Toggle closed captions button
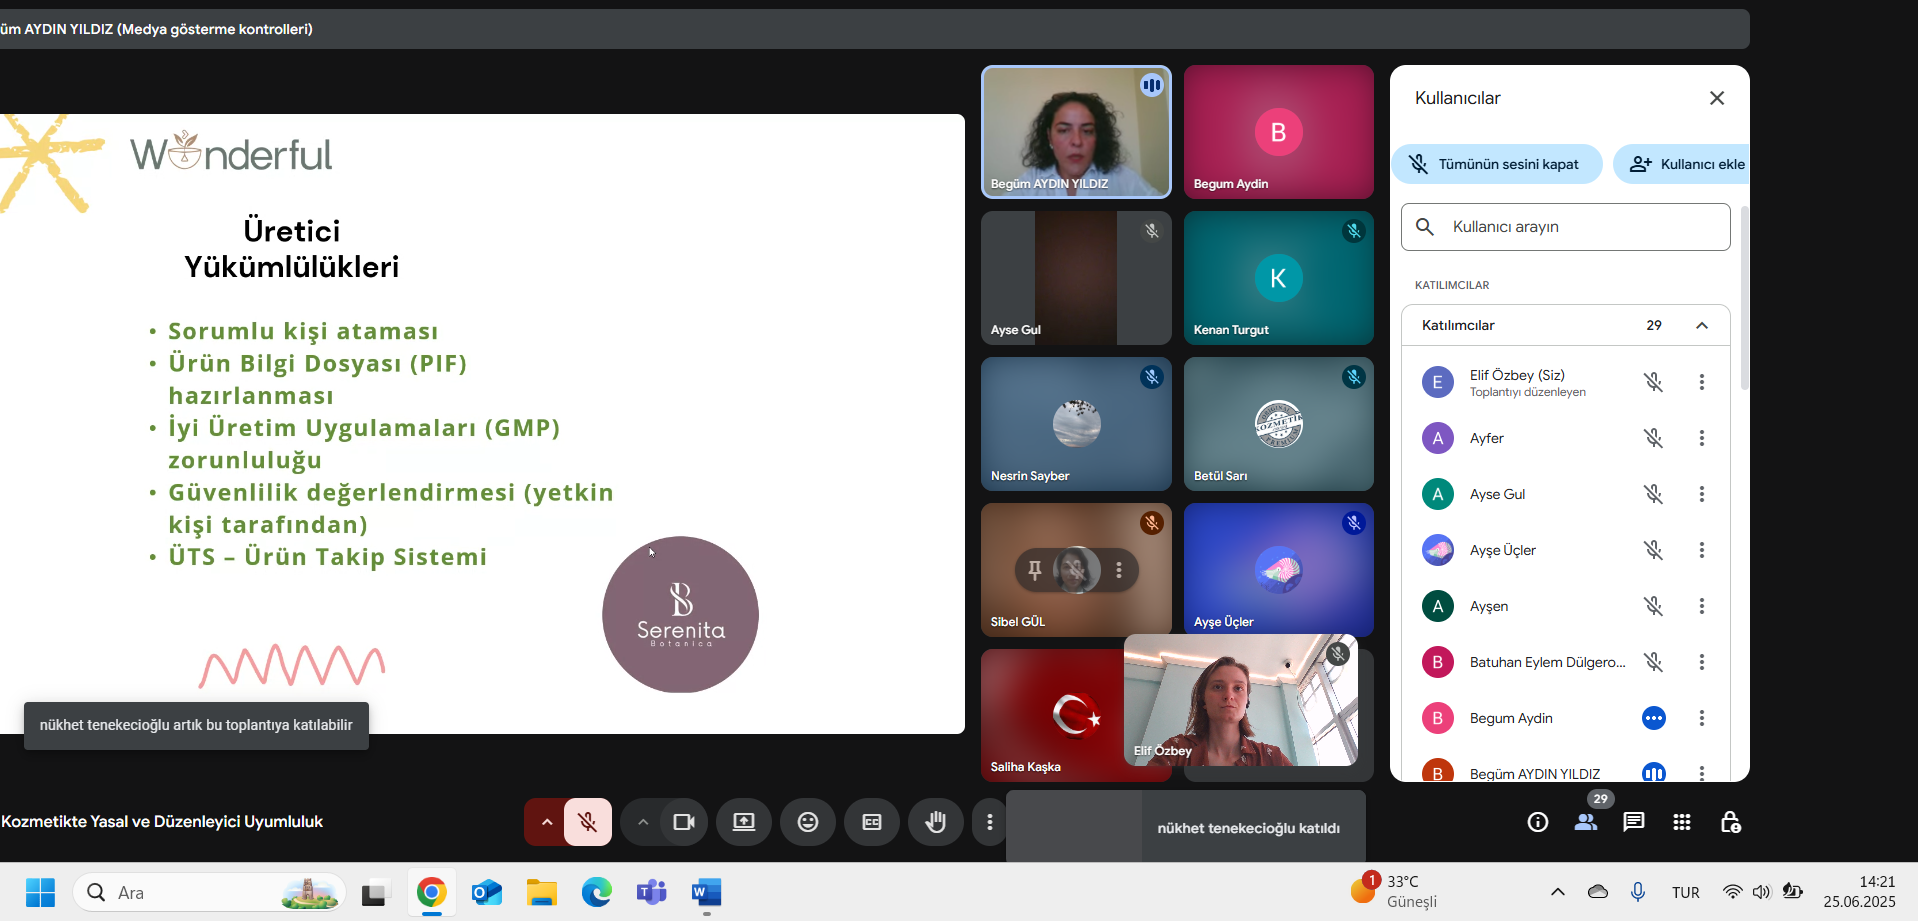Screen dimensions: 1918x921 click(x=872, y=822)
